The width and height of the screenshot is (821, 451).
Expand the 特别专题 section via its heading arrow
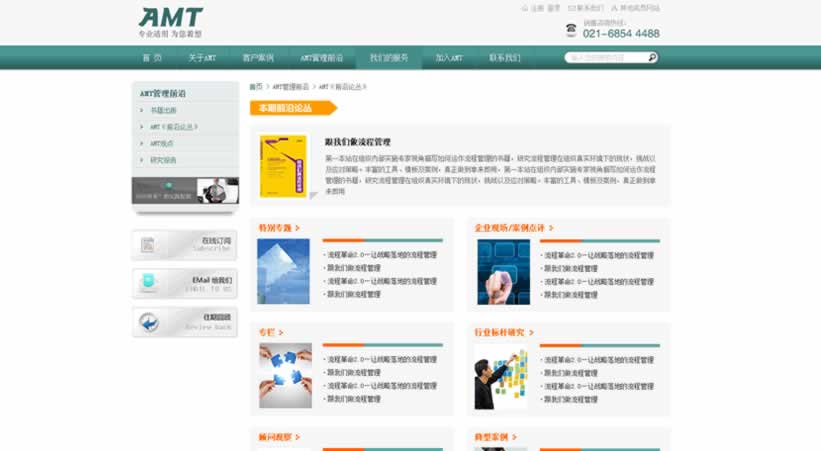click(x=297, y=228)
